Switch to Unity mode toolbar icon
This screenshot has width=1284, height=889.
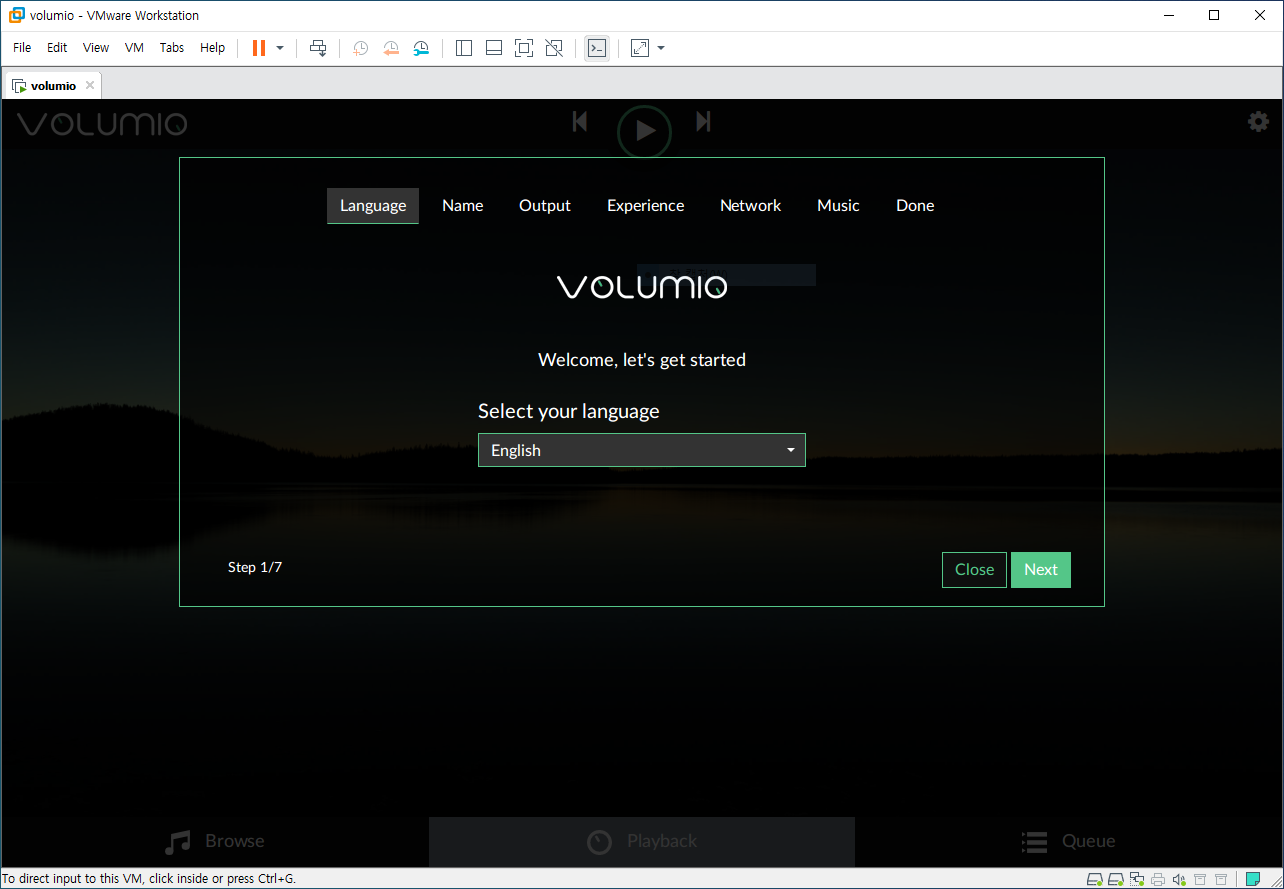click(x=554, y=48)
